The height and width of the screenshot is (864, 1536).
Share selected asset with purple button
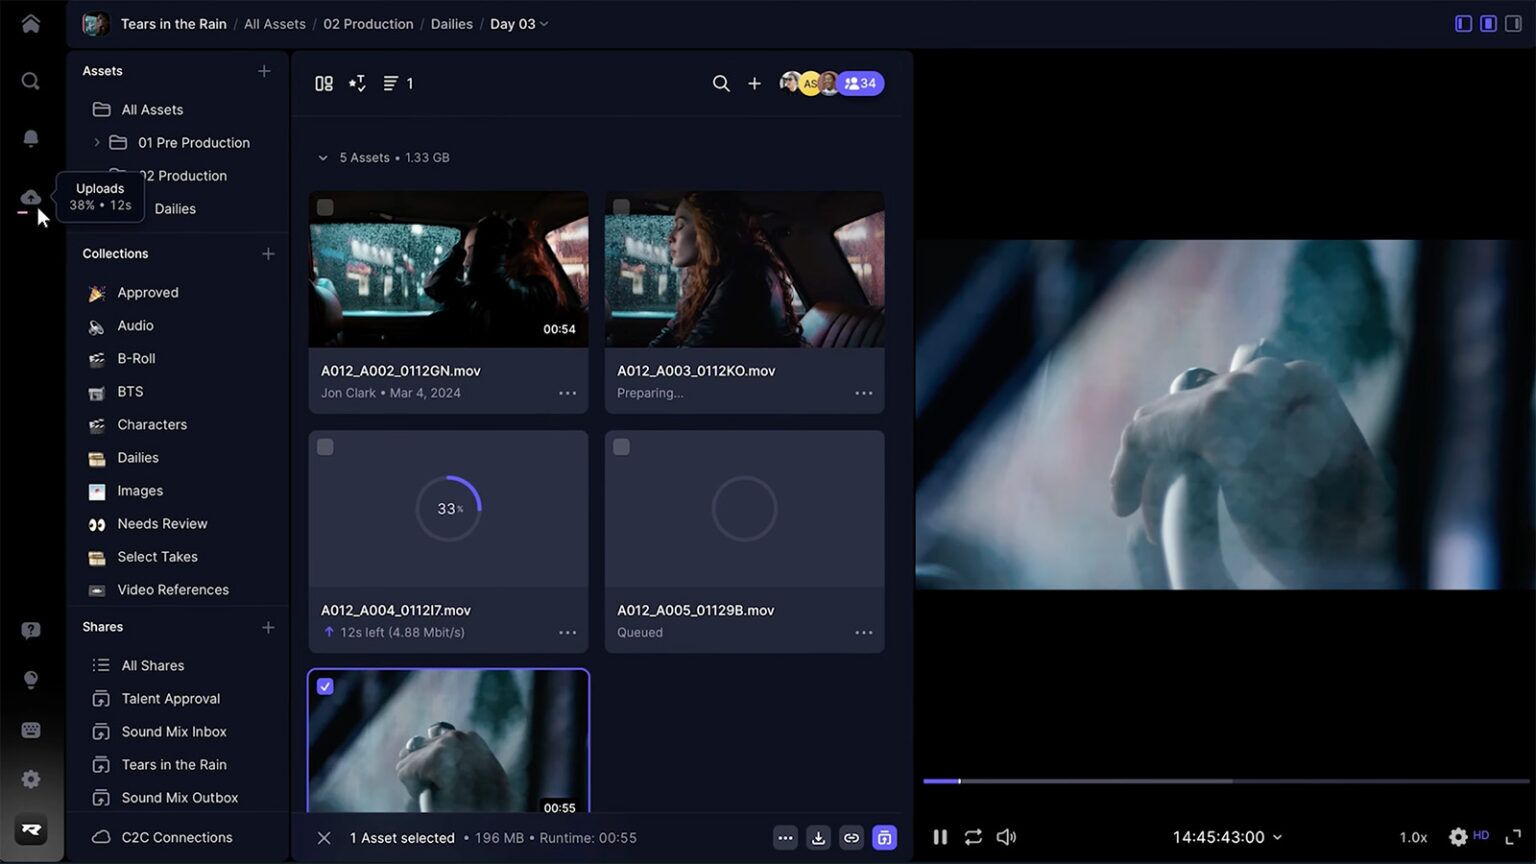pyautogui.click(x=884, y=838)
